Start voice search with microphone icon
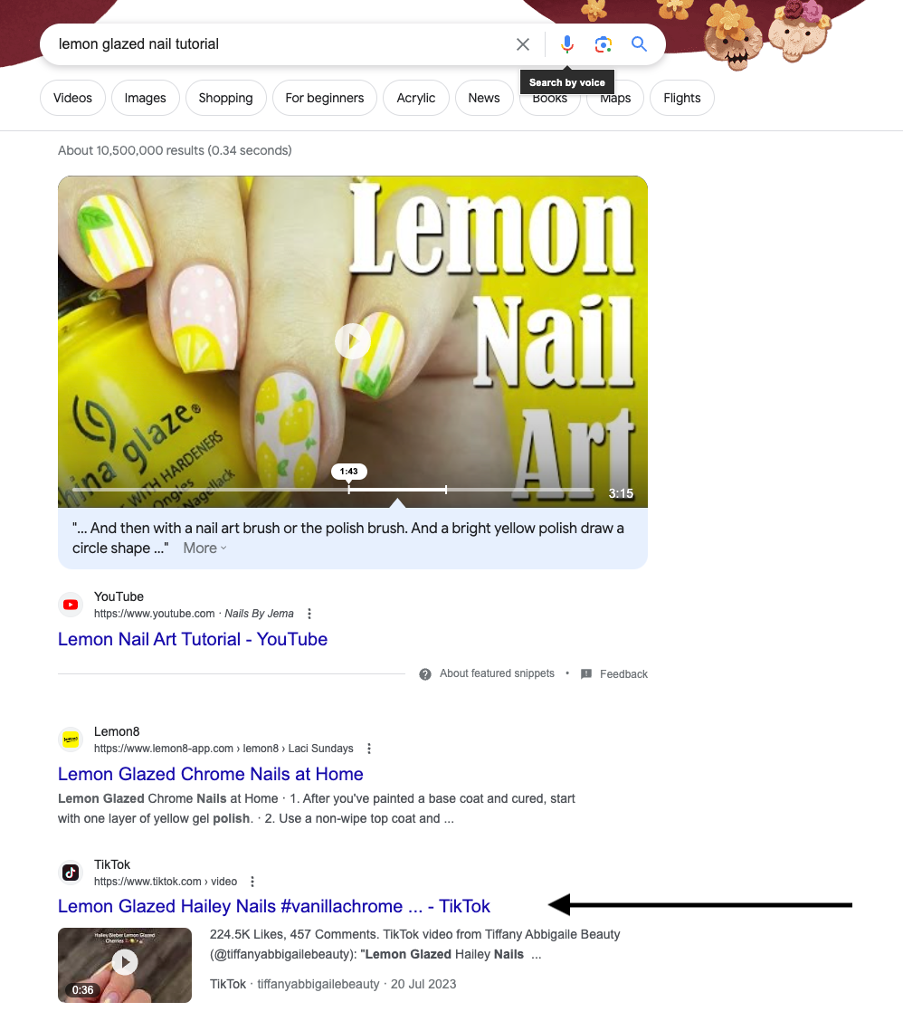Screen dimensions: 904x1022 [x=567, y=44]
